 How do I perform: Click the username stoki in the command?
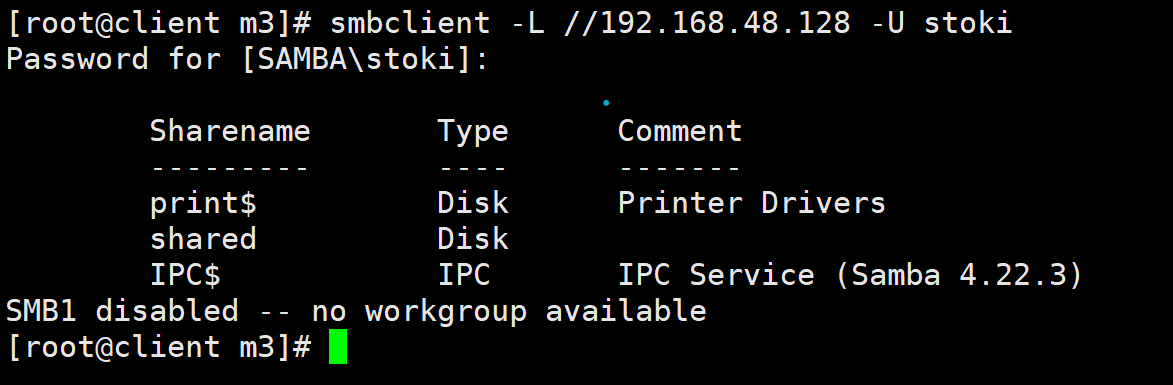(968, 23)
